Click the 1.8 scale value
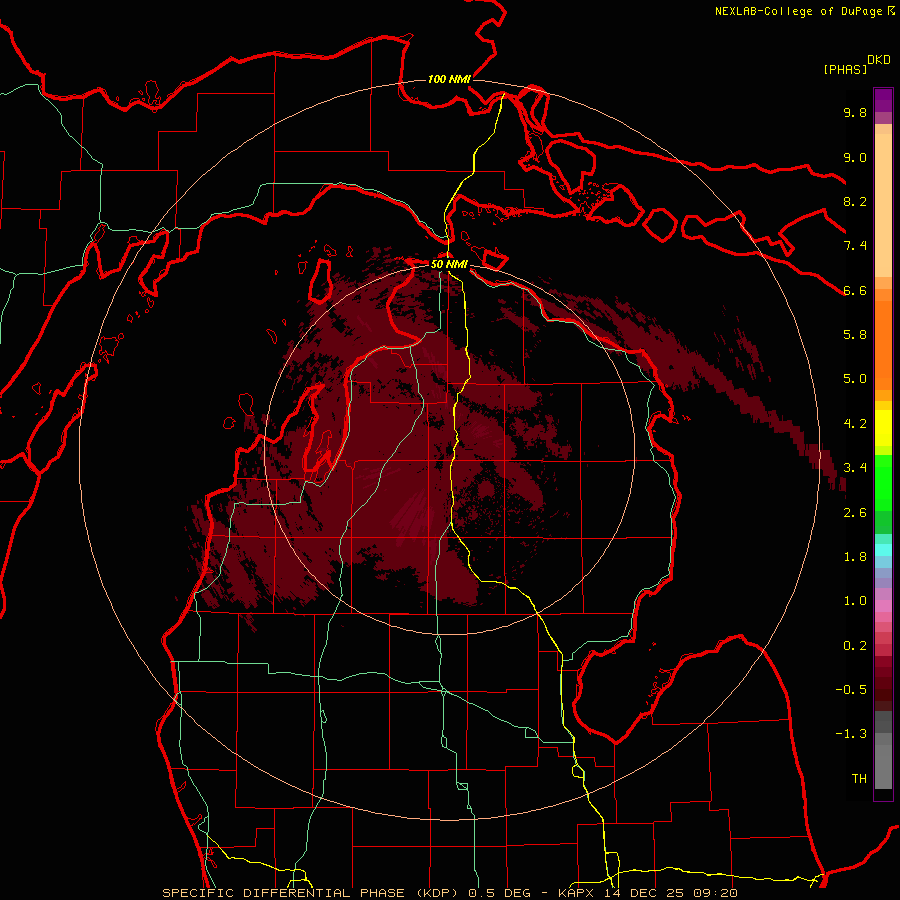Image resolution: width=900 pixels, height=900 pixels. [x=855, y=557]
